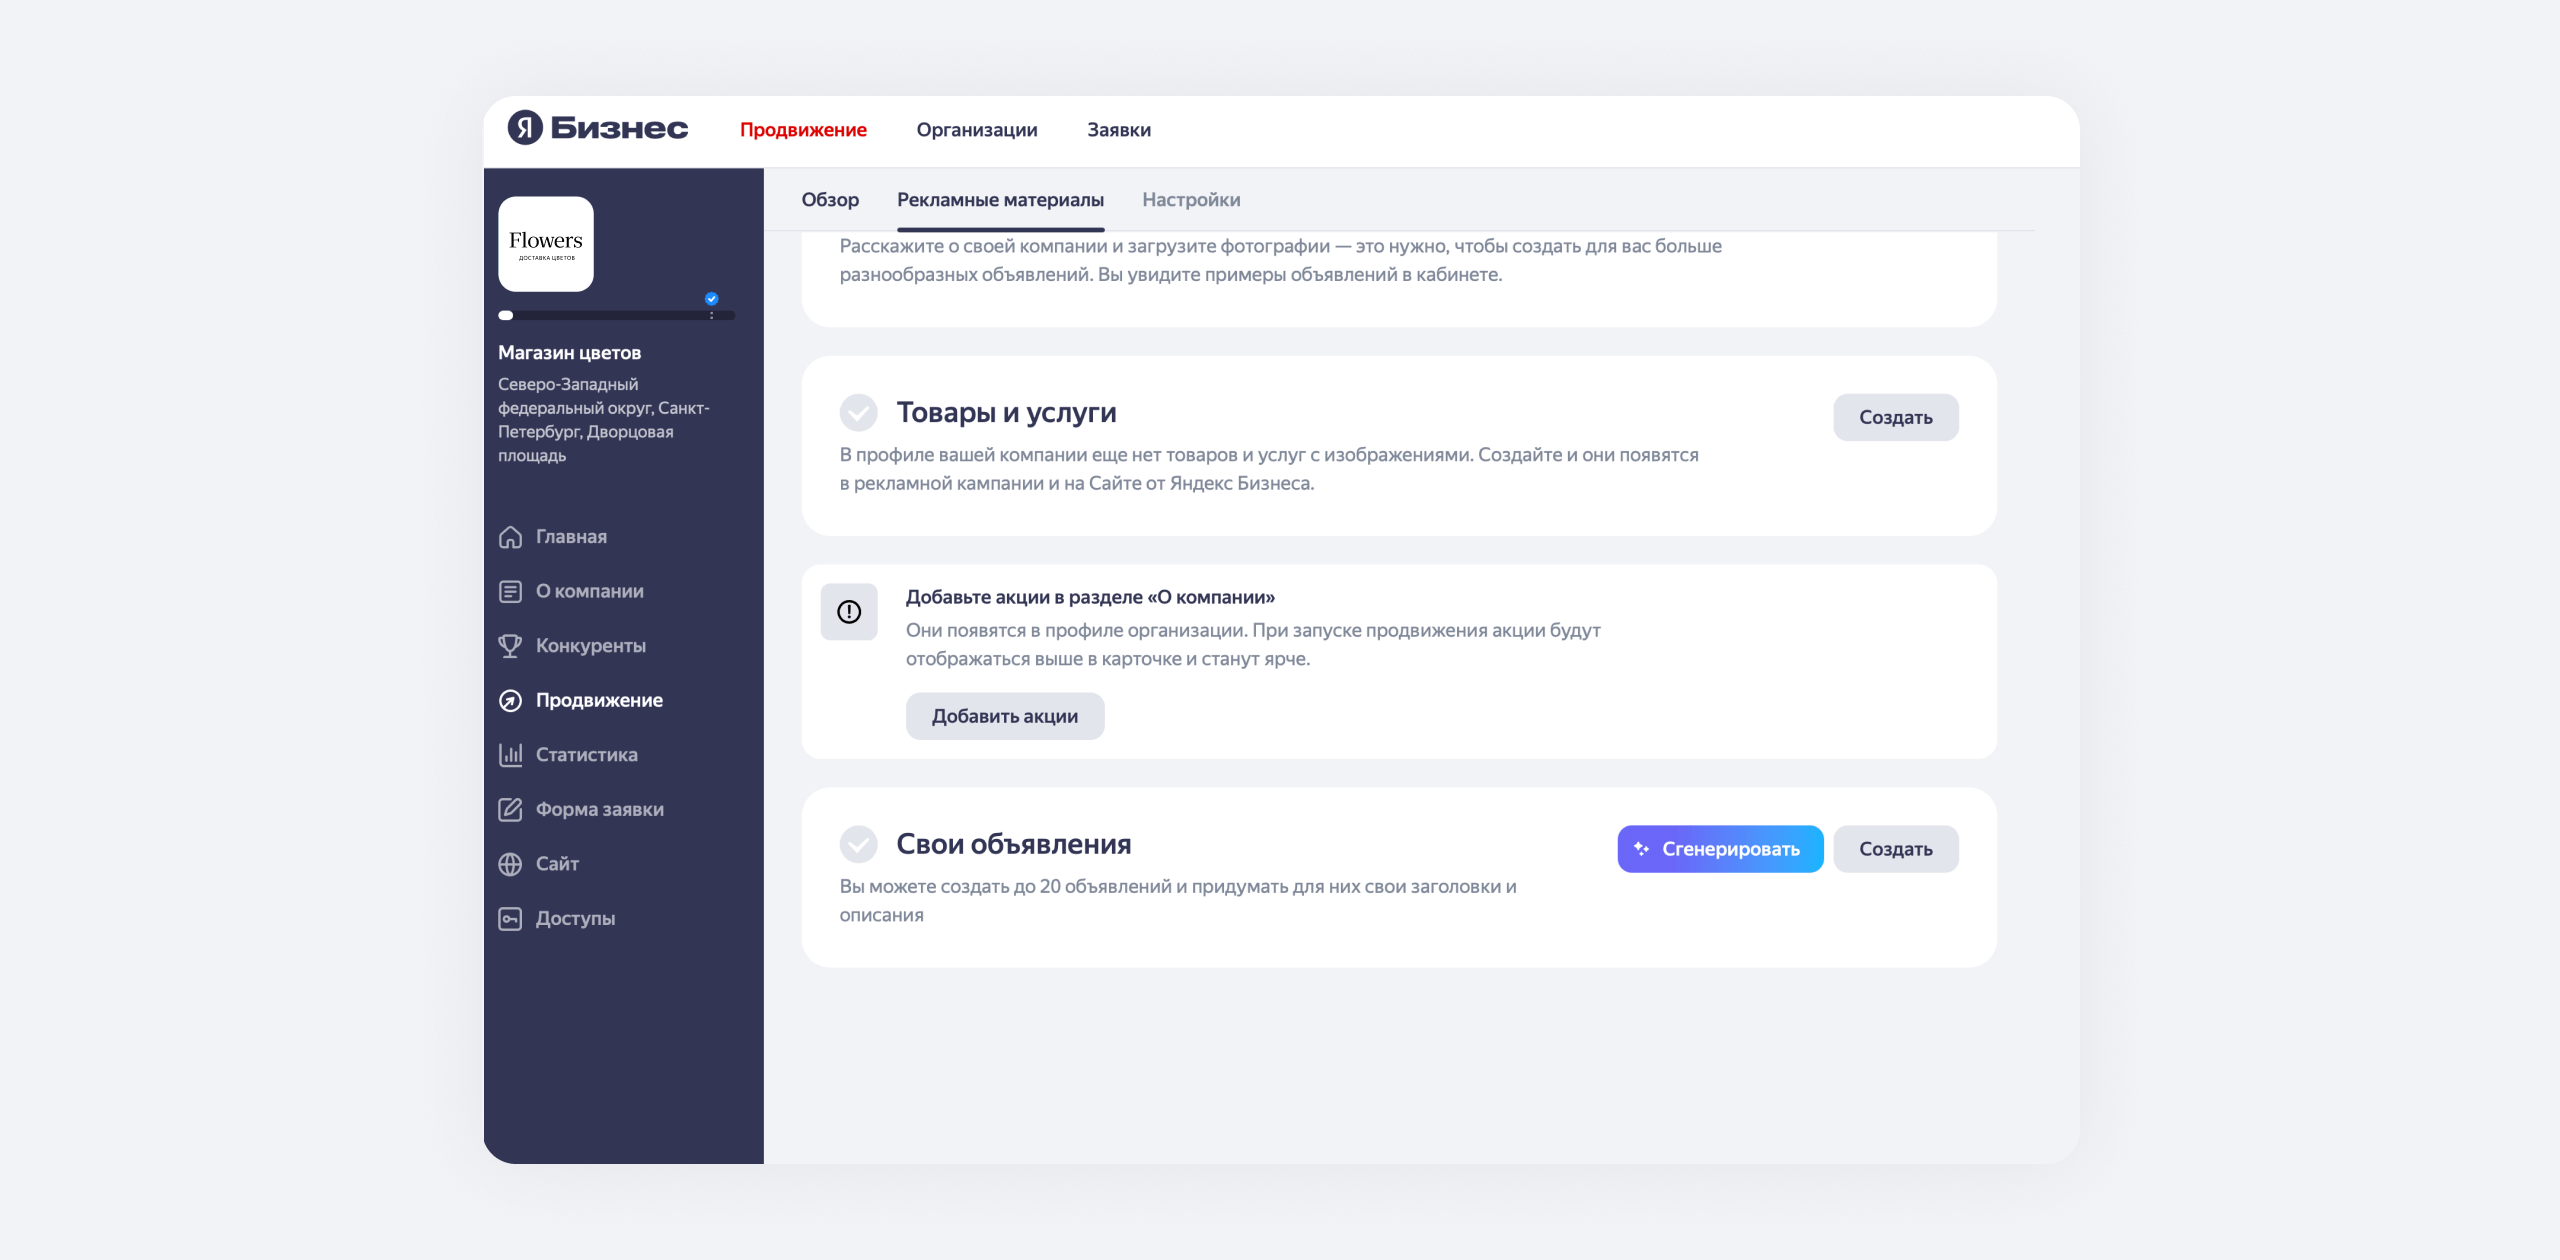Click the Статистика bar chart icon
This screenshot has width=2560, height=1260.
510,755
